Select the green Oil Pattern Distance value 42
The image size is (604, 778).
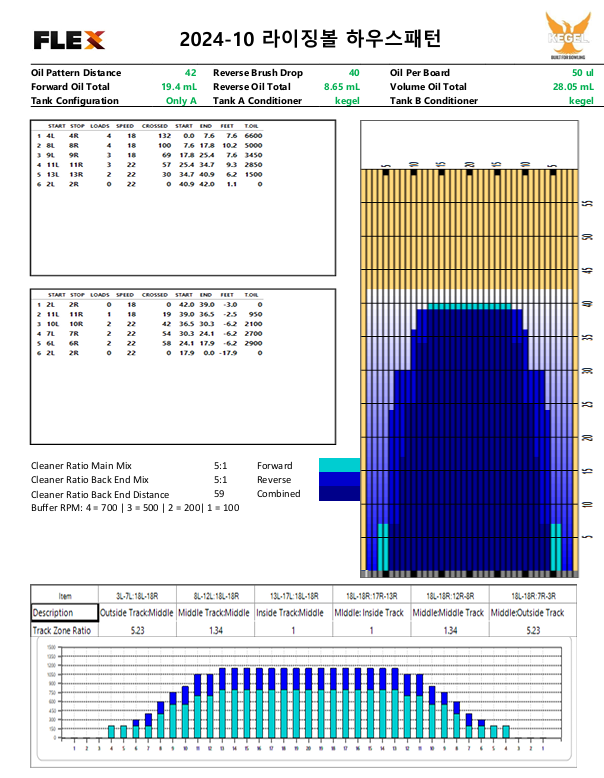[191, 73]
